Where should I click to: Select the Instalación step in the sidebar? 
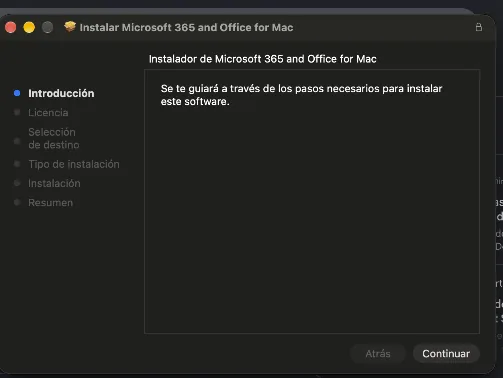54,183
